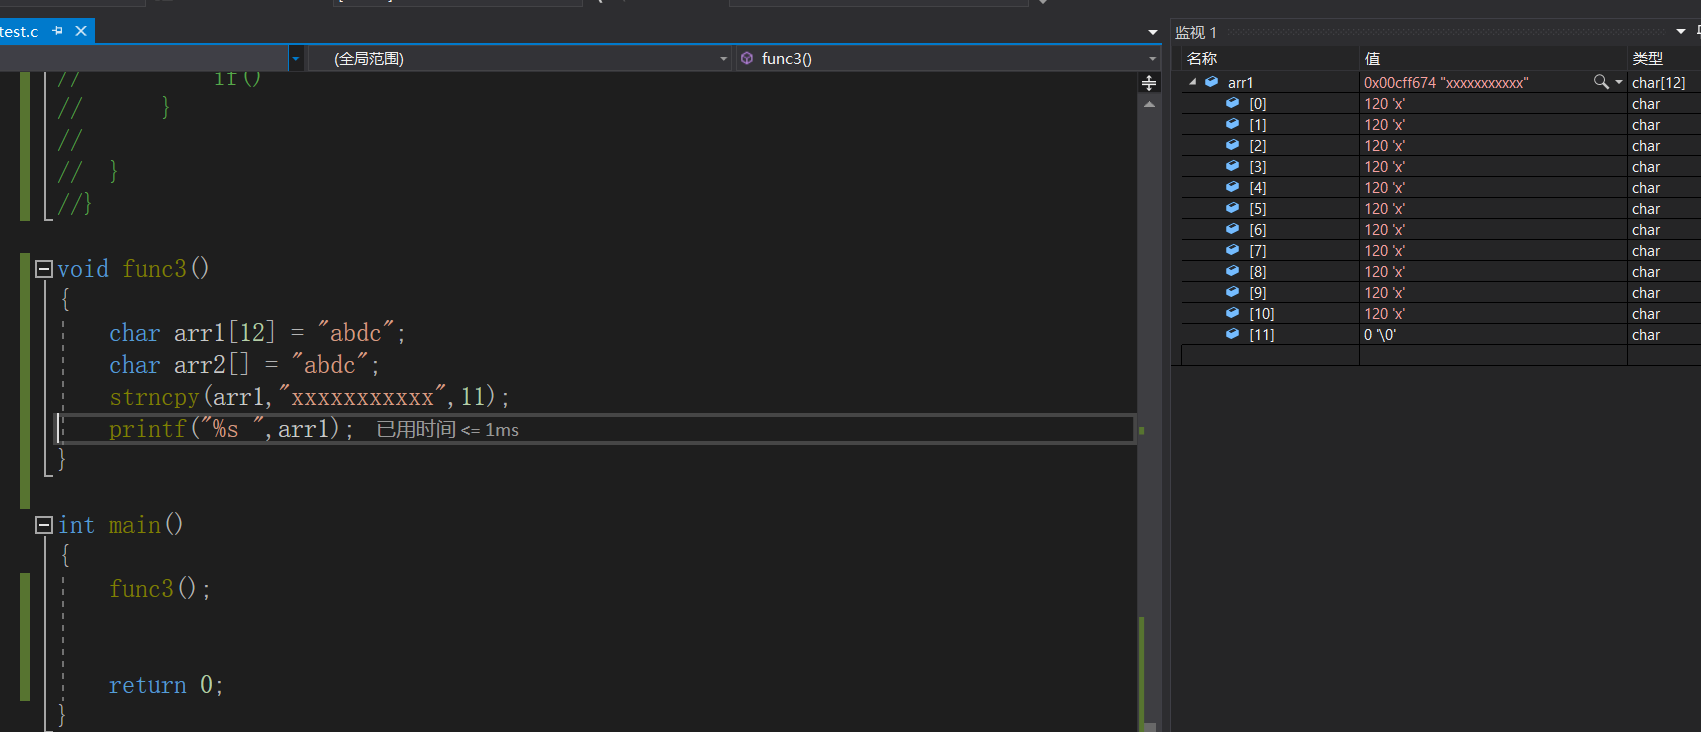
Task: Click the 已用时间 <= 1ms perf tip
Action: pyautogui.click(x=448, y=429)
